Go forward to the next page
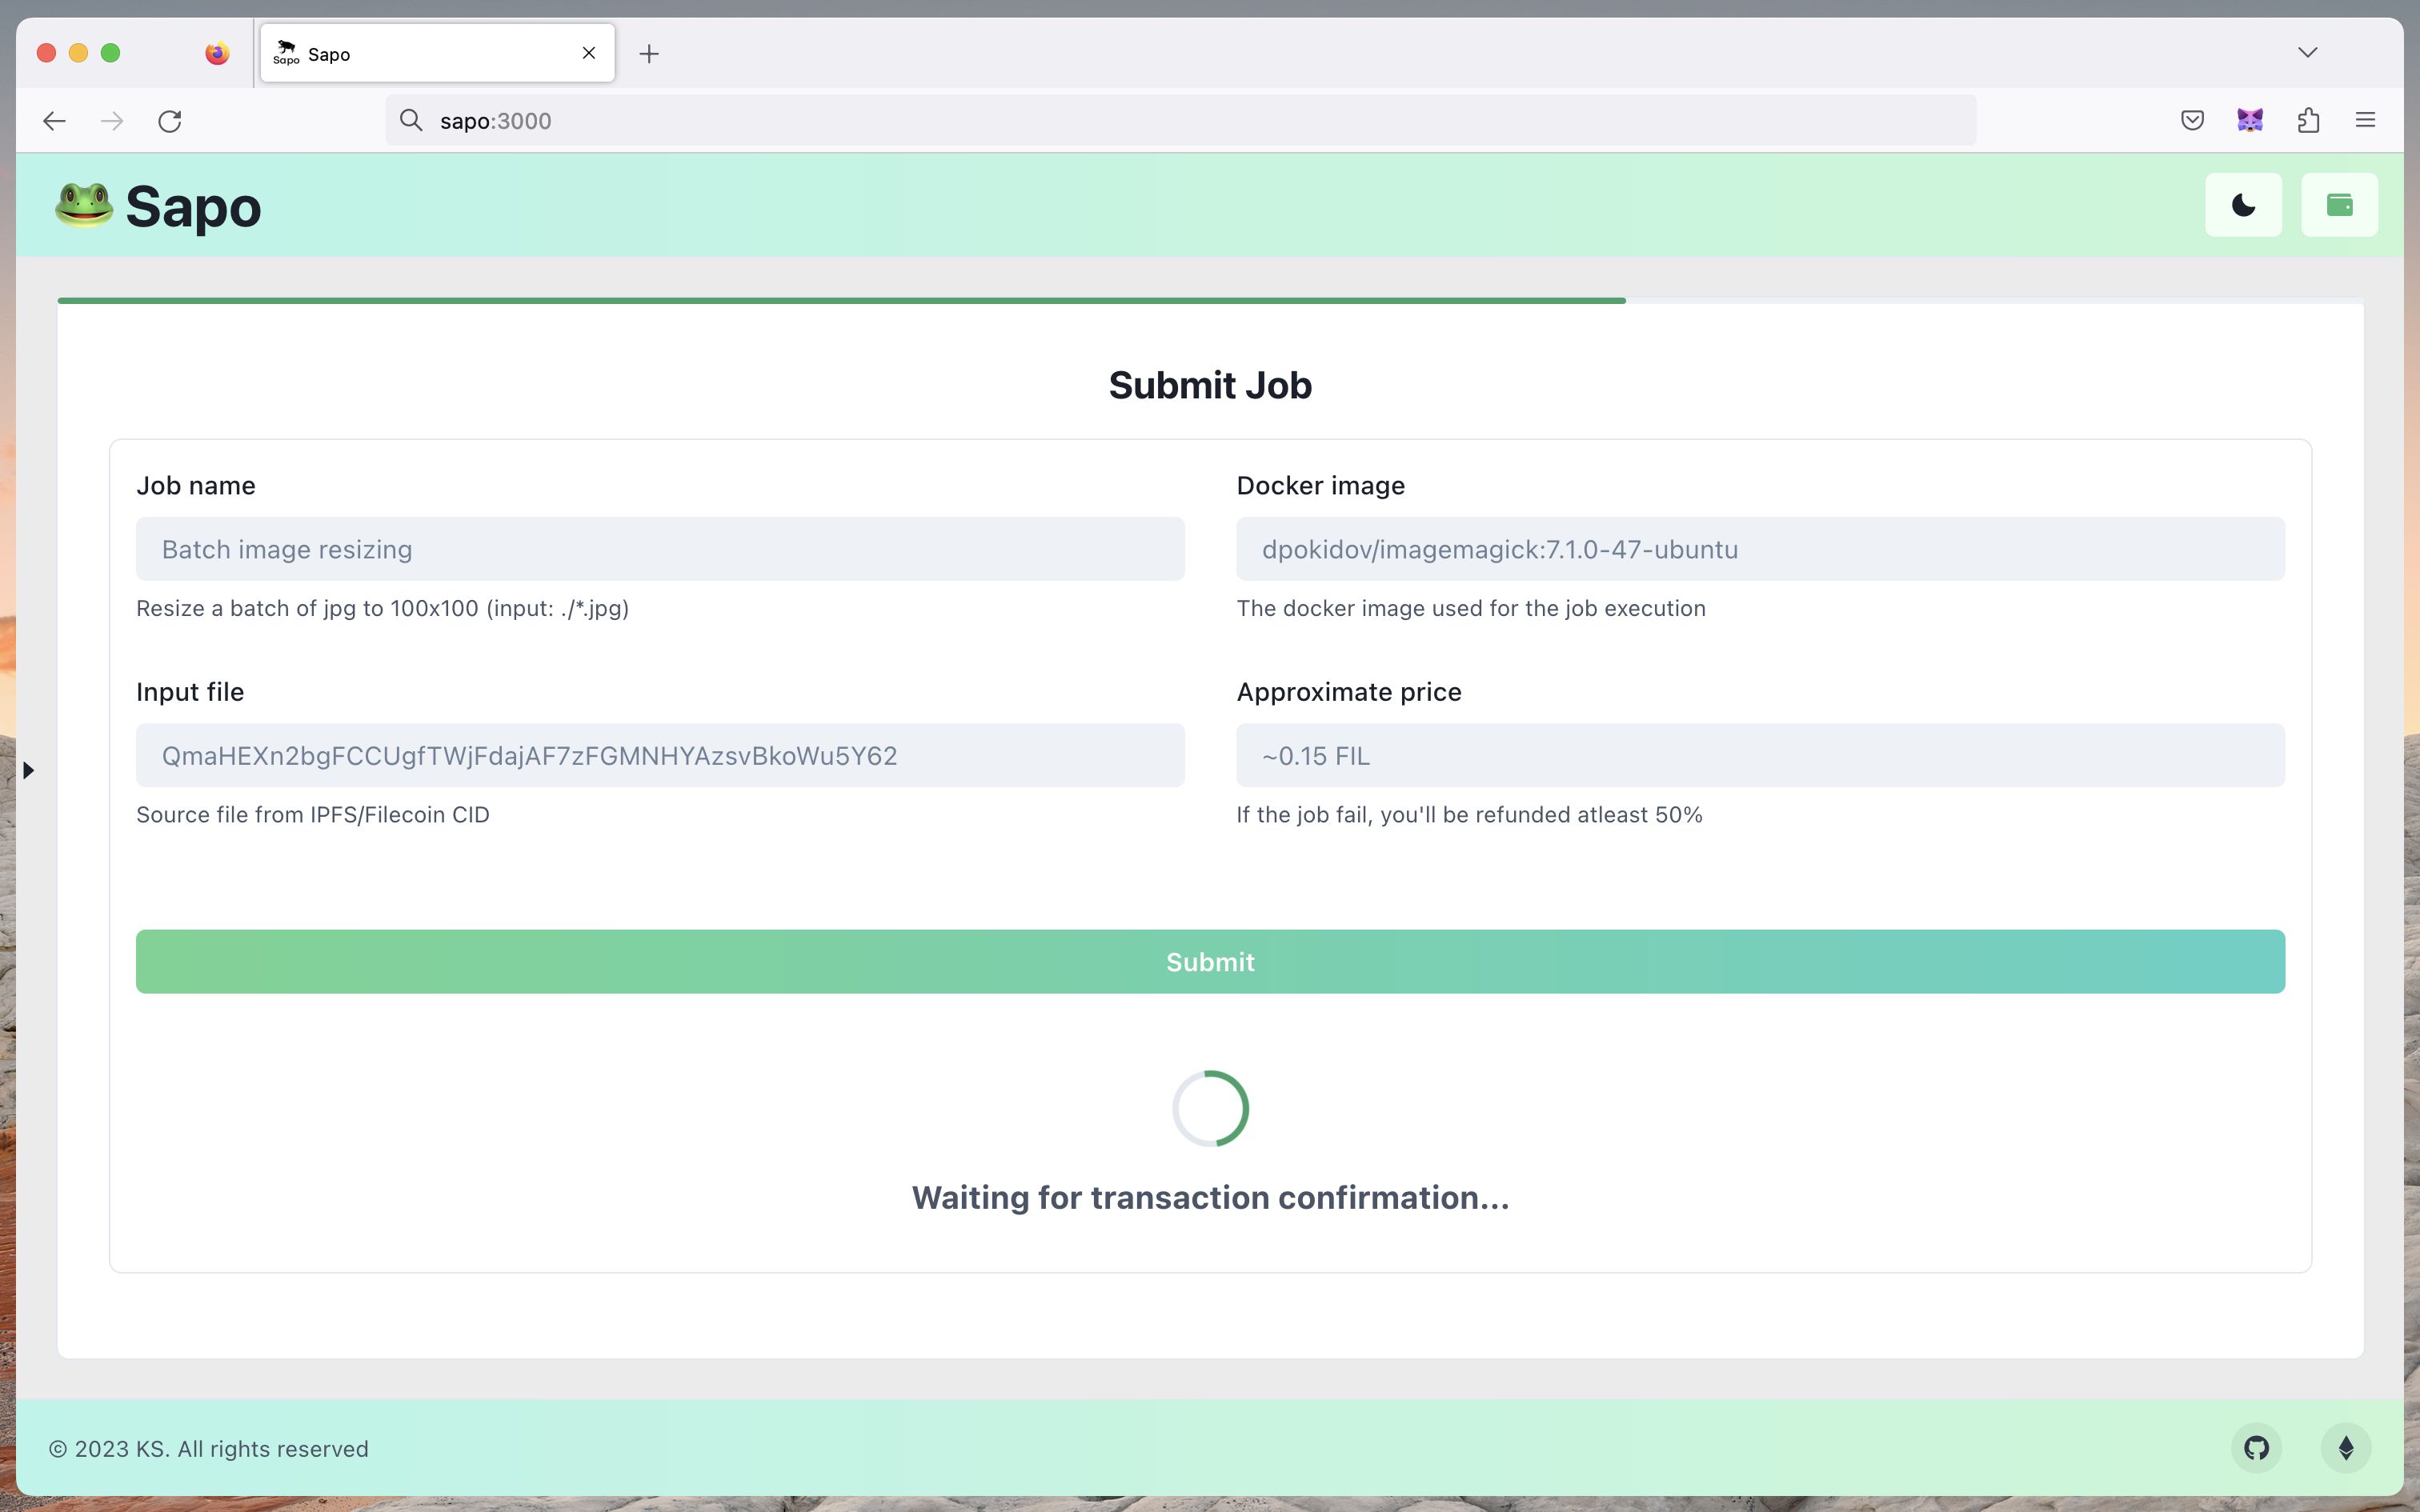 click(112, 121)
